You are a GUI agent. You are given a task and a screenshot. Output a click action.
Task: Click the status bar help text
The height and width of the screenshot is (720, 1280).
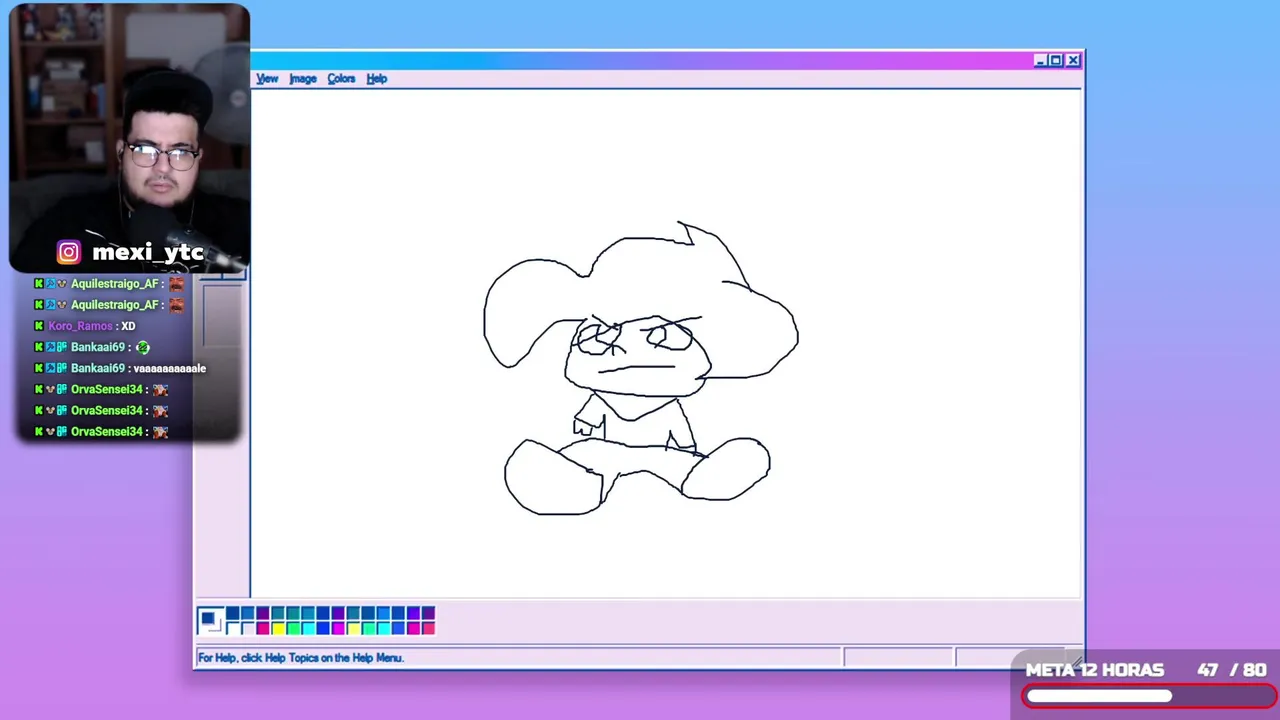[300, 658]
